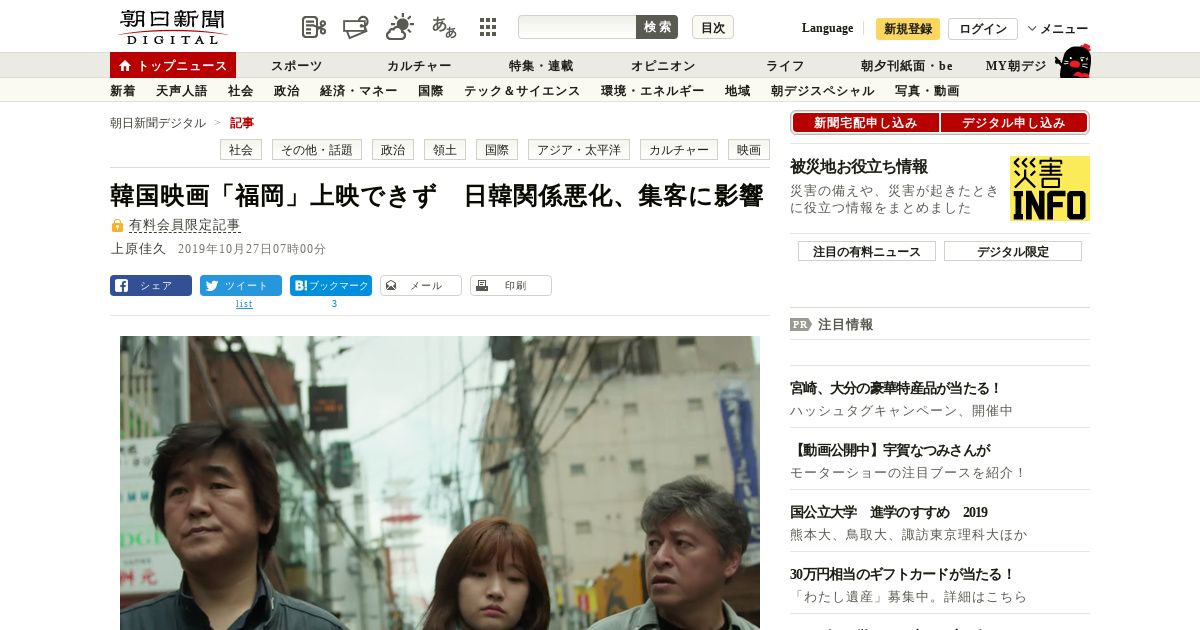
Task: Open 宮崎、大分の豪華特産品が当たる！ link
Action: tap(896, 388)
